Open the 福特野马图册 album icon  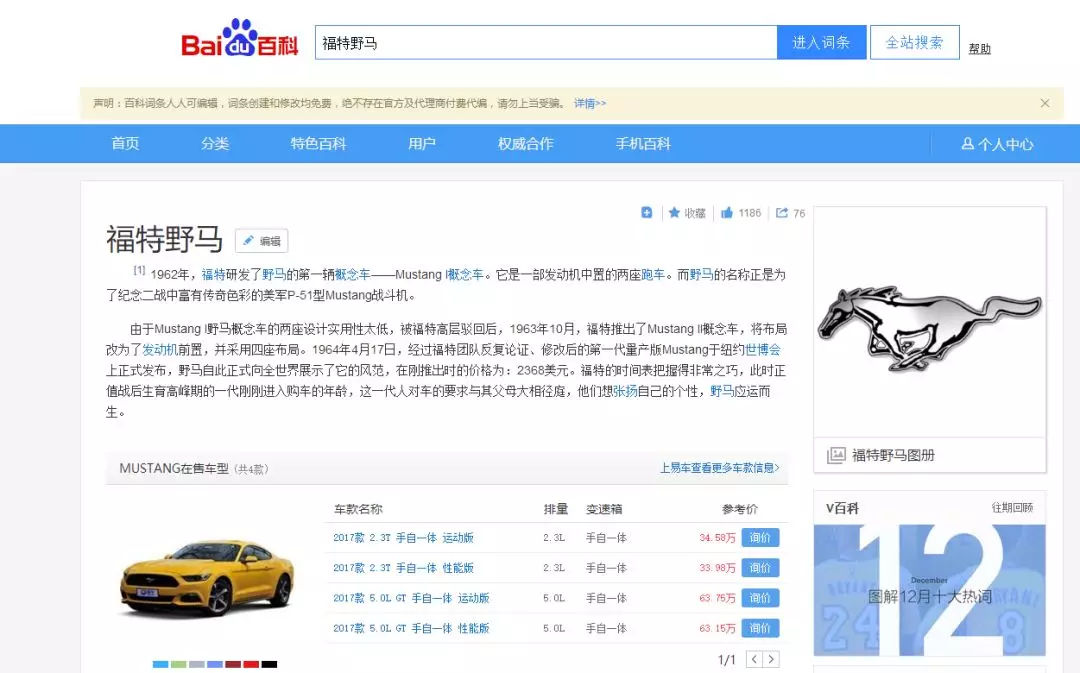835,455
